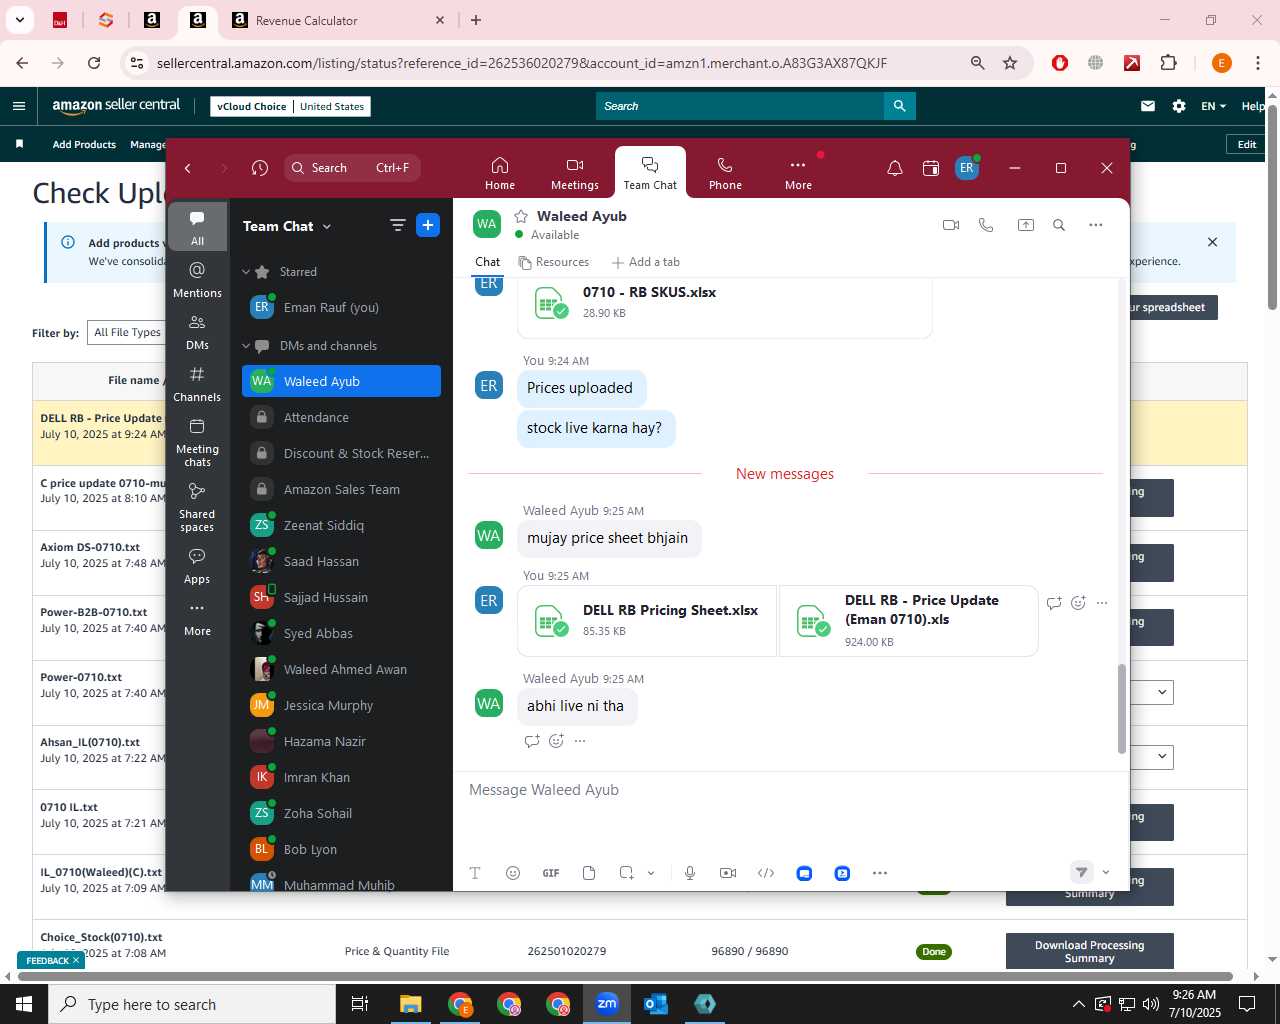Open the 0710 - RB SKUS.xlsx file
The width and height of the screenshot is (1280, 1024).
point(725,303)
